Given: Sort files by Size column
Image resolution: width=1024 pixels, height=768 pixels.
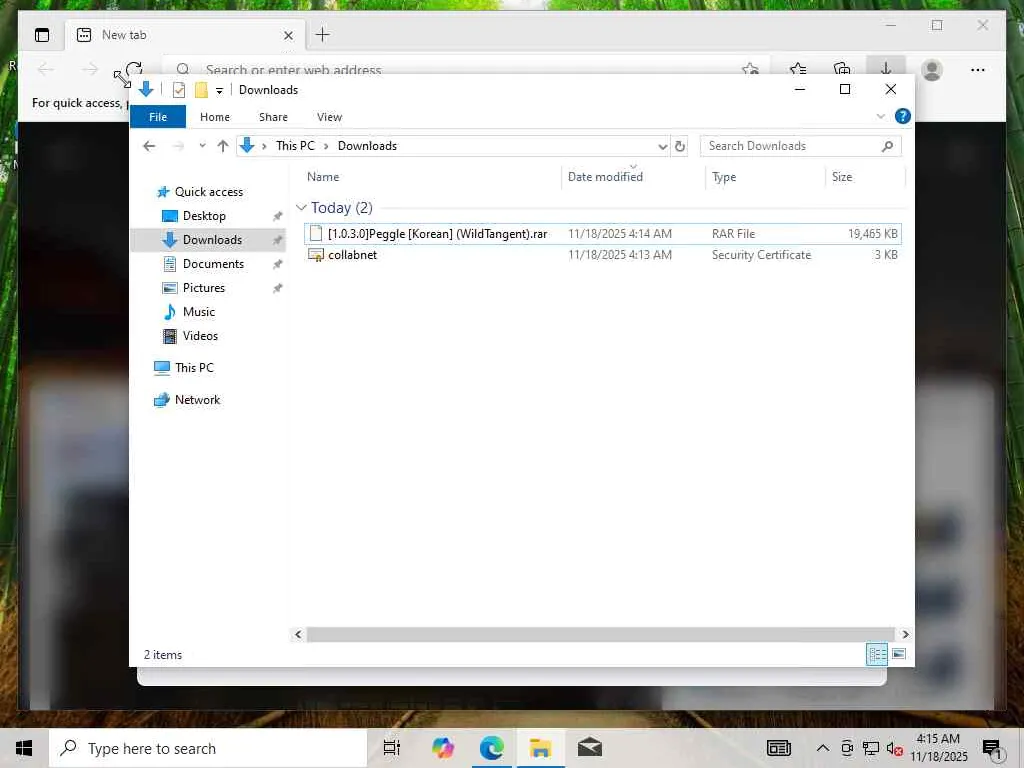Looking at the screenshot, I should tap(842, 177).
